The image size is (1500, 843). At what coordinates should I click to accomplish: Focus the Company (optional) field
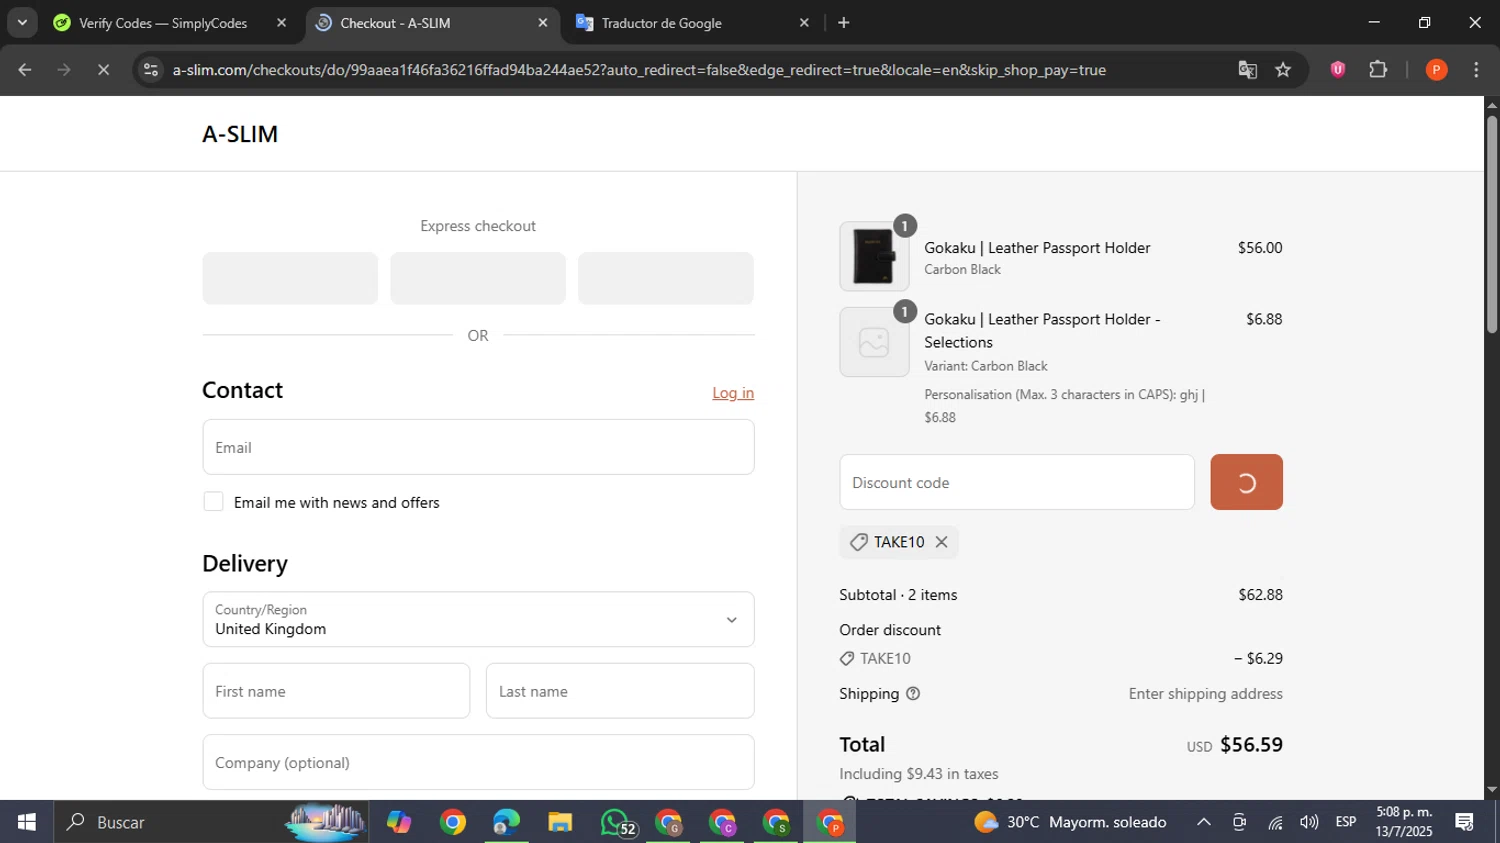click(478, 763)
